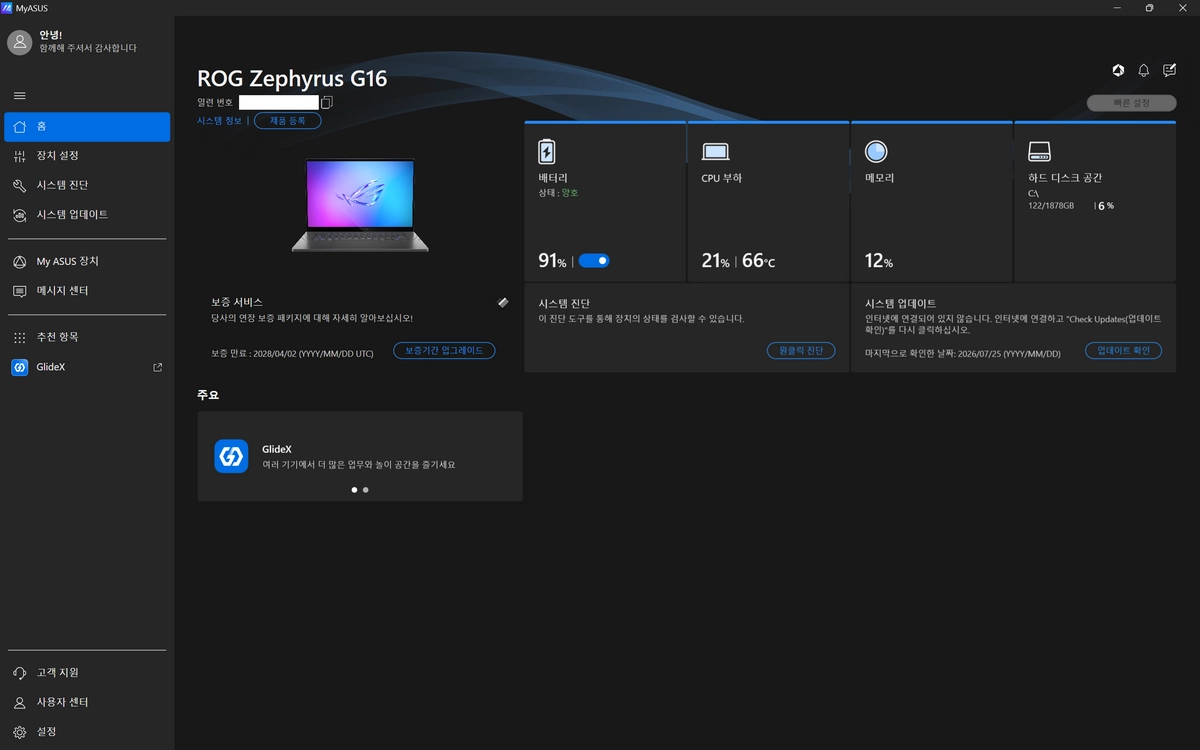The height and width of the screenshot is (750, 1200).
Task: Click the 시스템 정보 link
Action: [x=220, y=121]
